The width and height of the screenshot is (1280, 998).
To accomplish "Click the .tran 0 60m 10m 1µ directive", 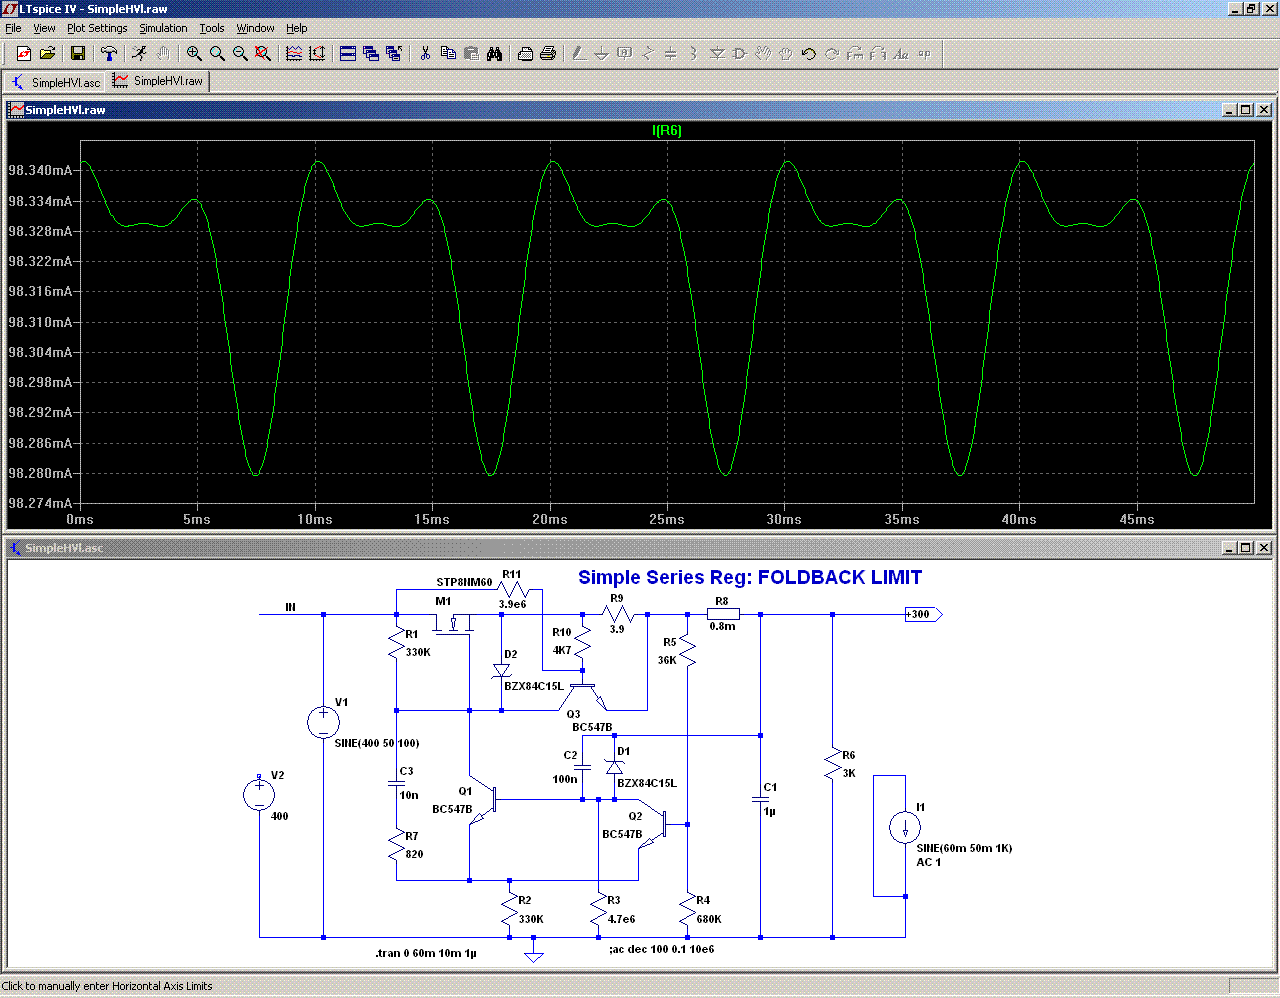I will click(426, 953).
